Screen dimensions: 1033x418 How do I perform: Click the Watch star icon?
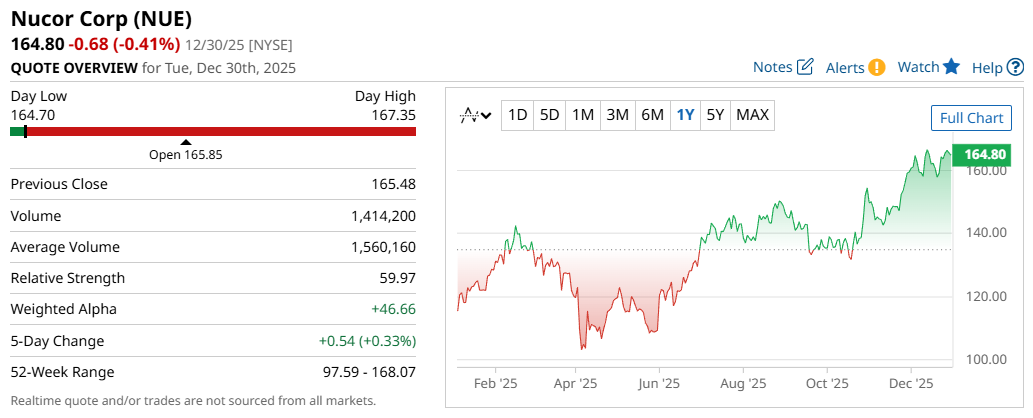[951, 67]
